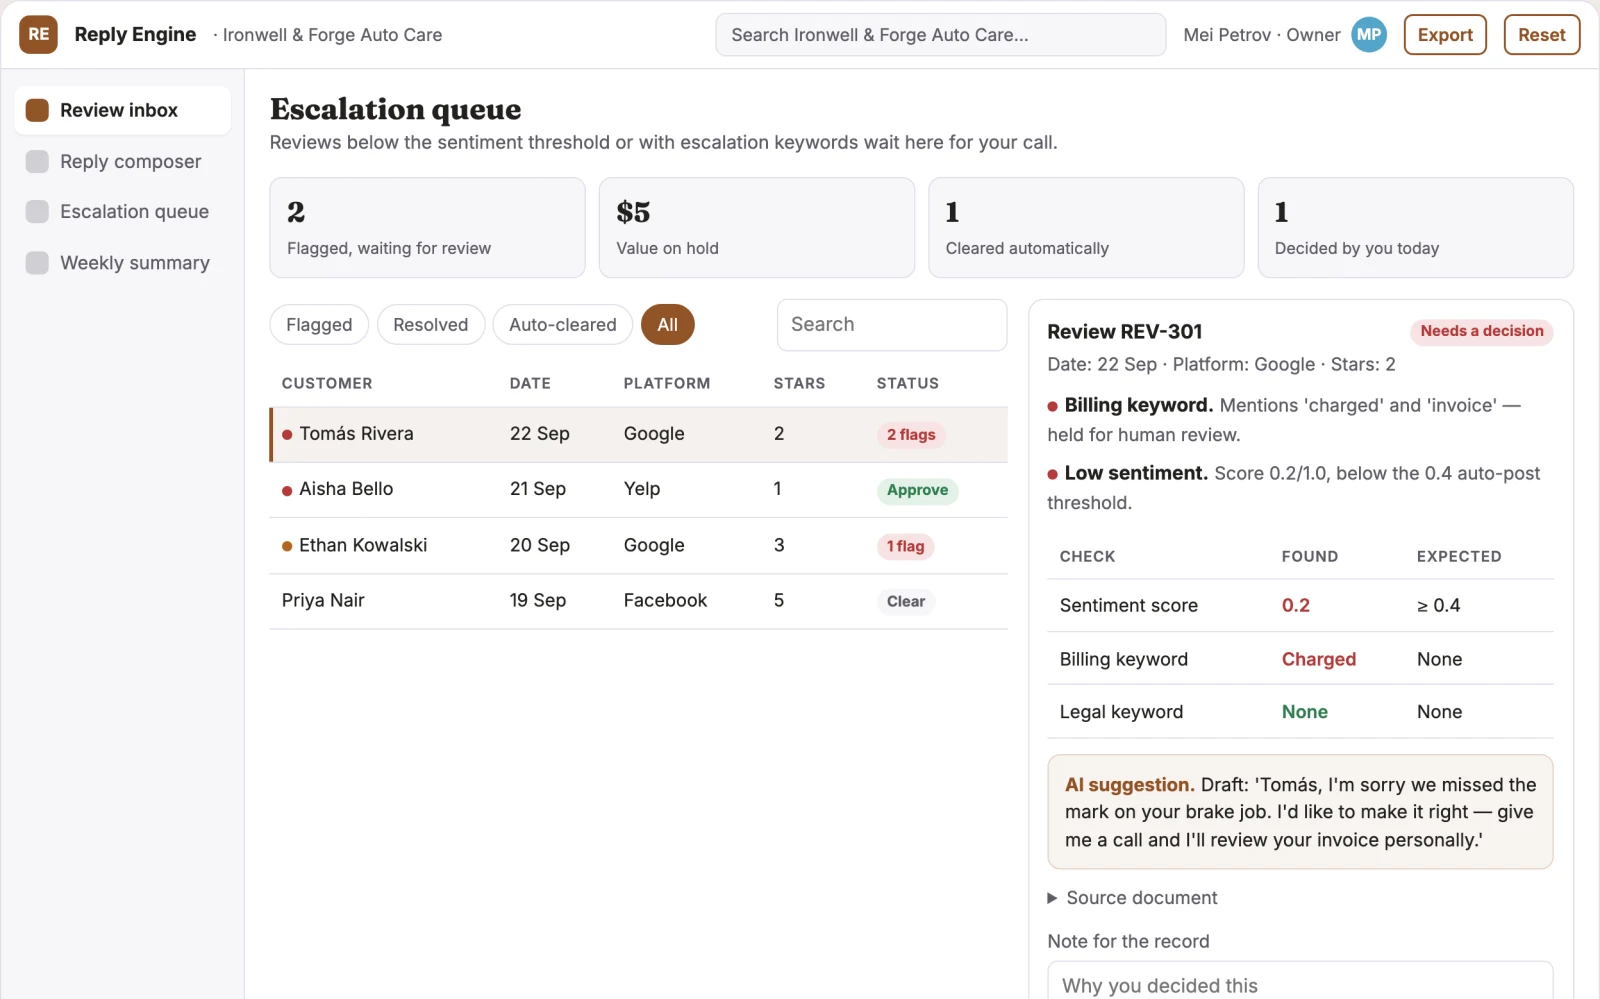Click the Charged billing keyword value
The image size is (1600, 999).
1319,659
